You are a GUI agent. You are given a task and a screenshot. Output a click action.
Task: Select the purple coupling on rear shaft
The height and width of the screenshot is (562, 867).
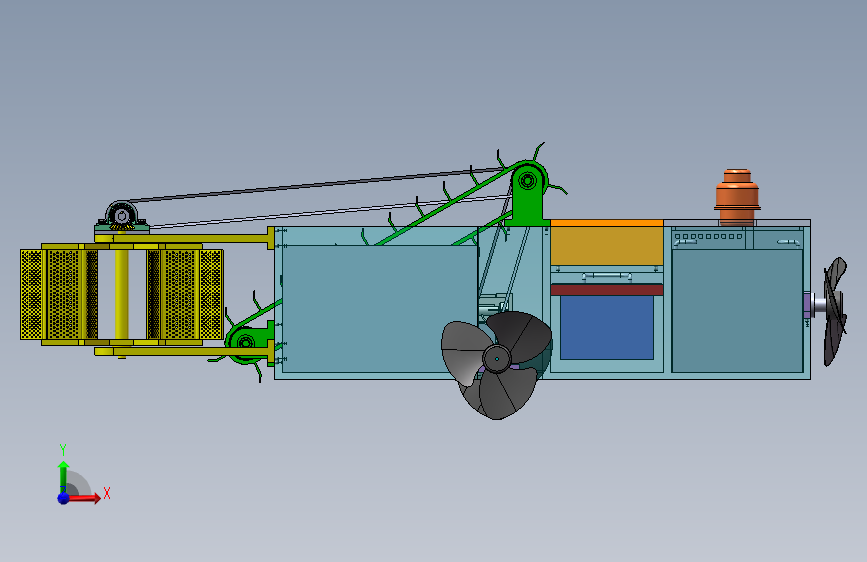point(807,305)
